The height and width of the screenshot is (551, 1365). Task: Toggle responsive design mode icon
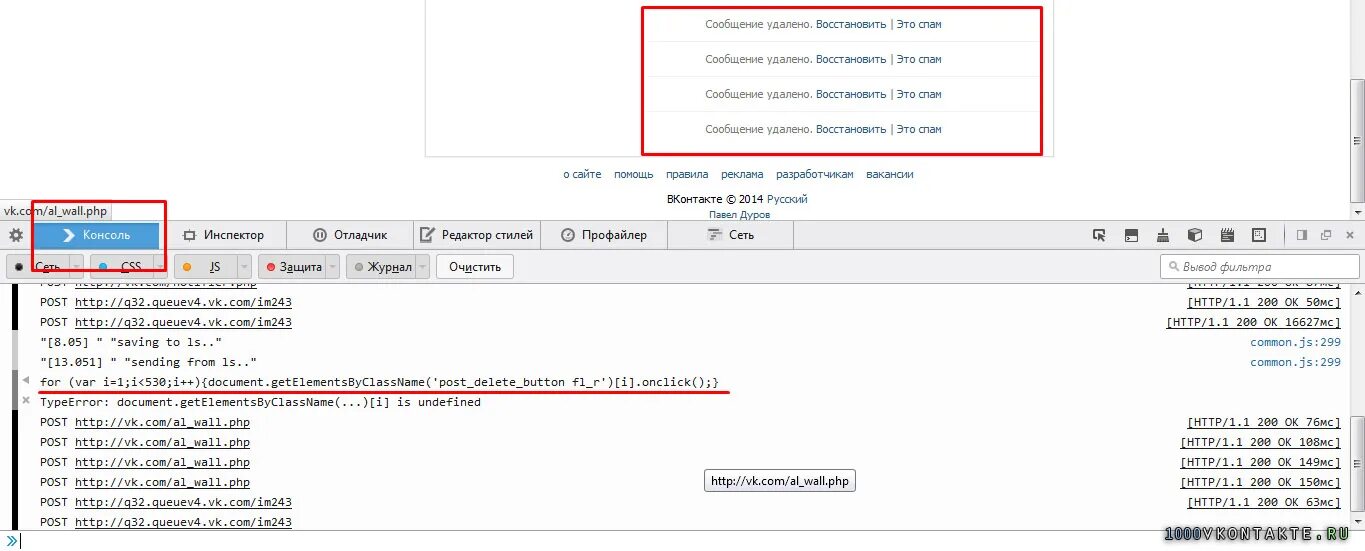[1259, 236]
